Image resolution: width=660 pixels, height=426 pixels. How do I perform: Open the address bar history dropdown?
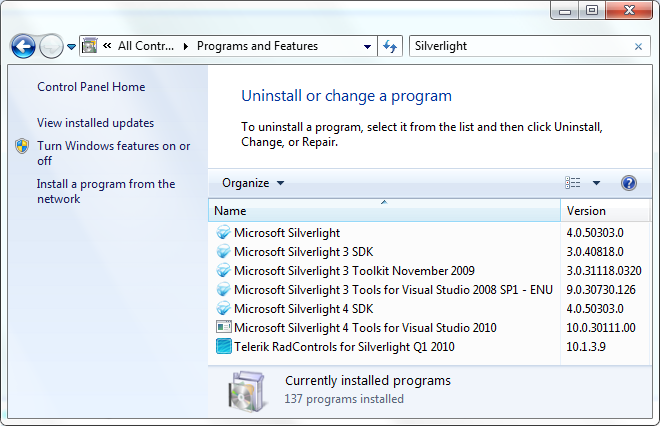coord(367,46)
